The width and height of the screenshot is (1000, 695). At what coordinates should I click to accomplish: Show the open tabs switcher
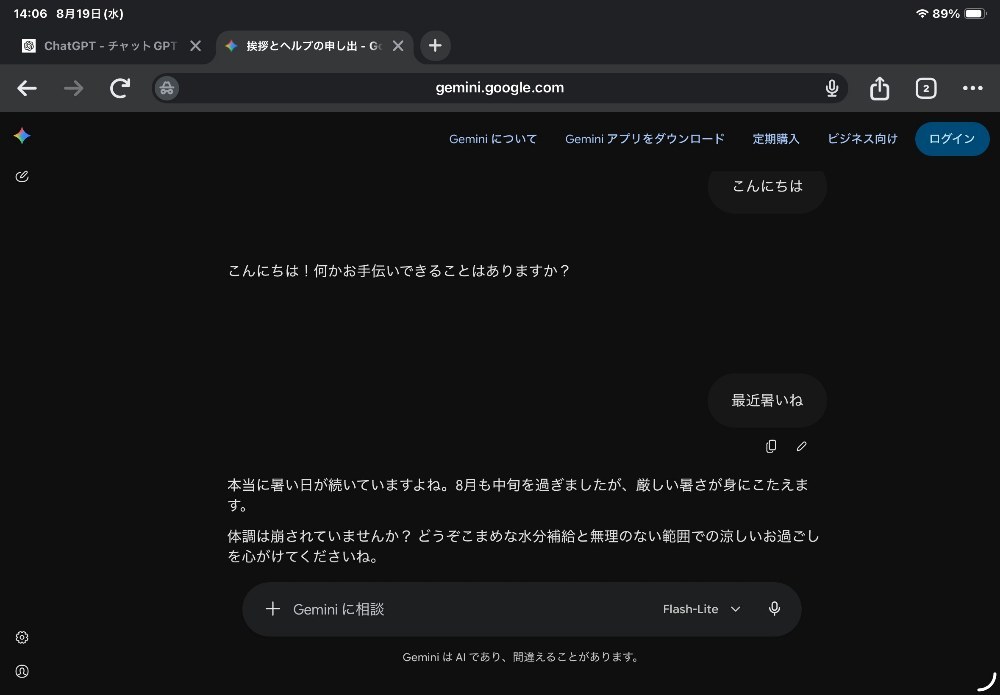[x=926, y=88]
